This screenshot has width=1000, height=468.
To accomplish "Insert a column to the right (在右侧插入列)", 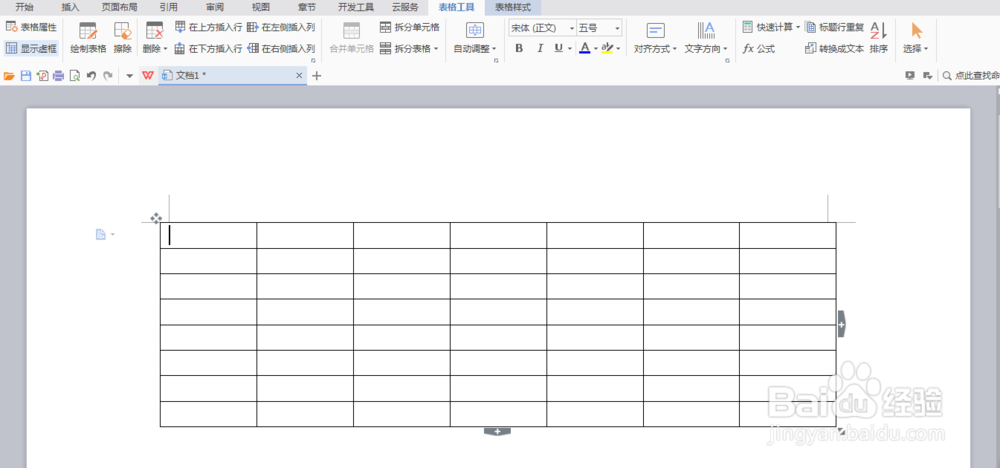I will (x=281, y=48).
